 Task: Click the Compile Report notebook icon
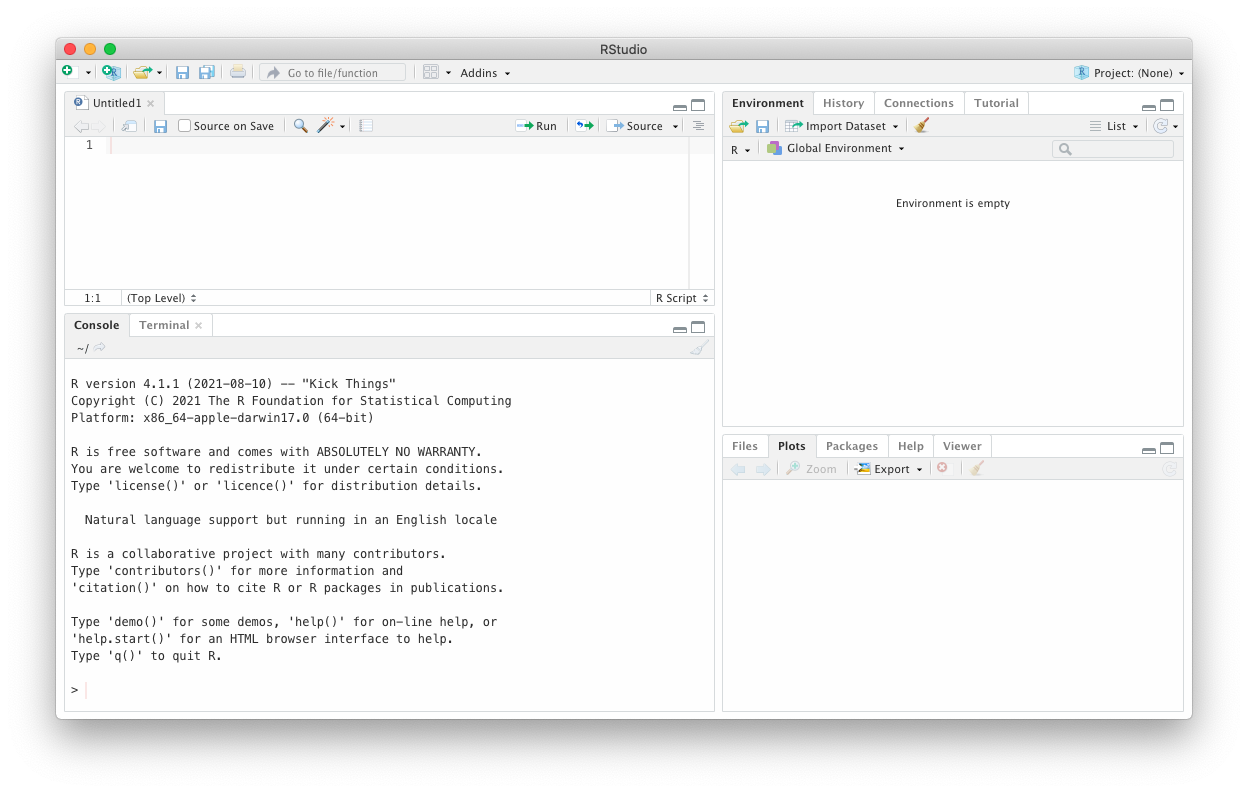366,126
